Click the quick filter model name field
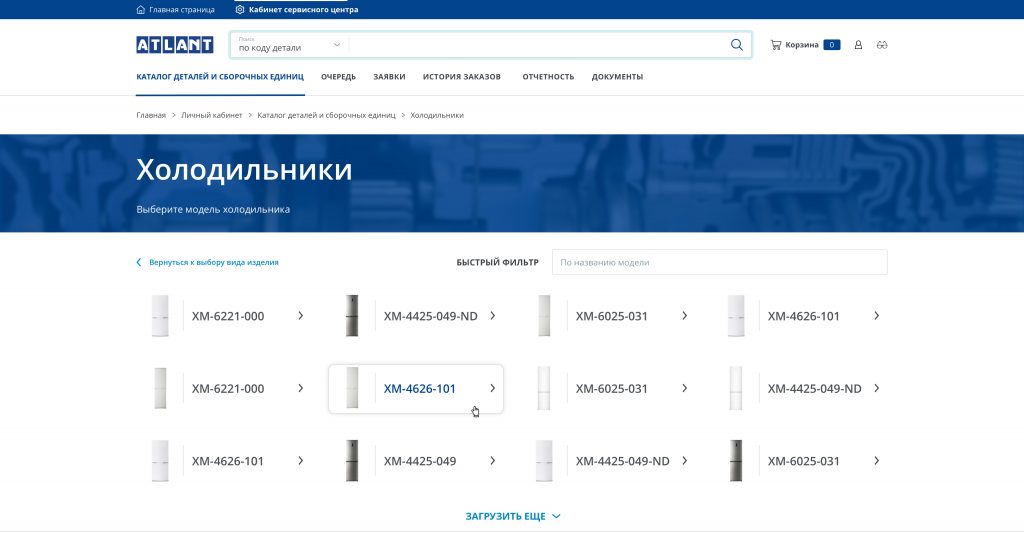The height and width of the screenshot is (533, 1024). 719,262
